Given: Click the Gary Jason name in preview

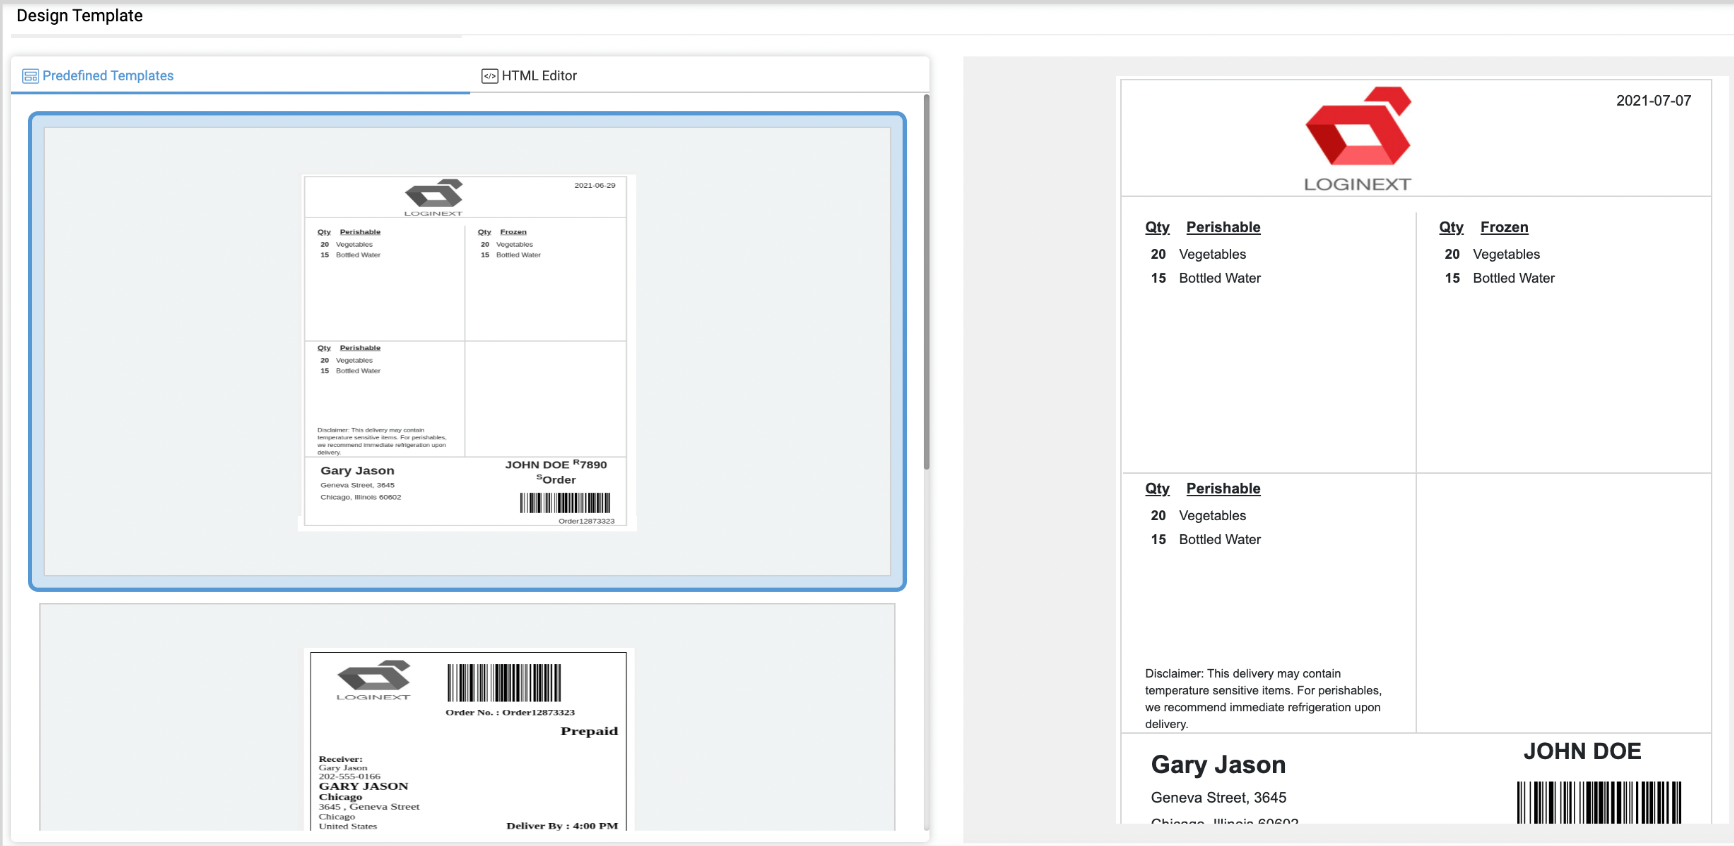Looking at the screenshot, I should click(x=1218, y=765).
